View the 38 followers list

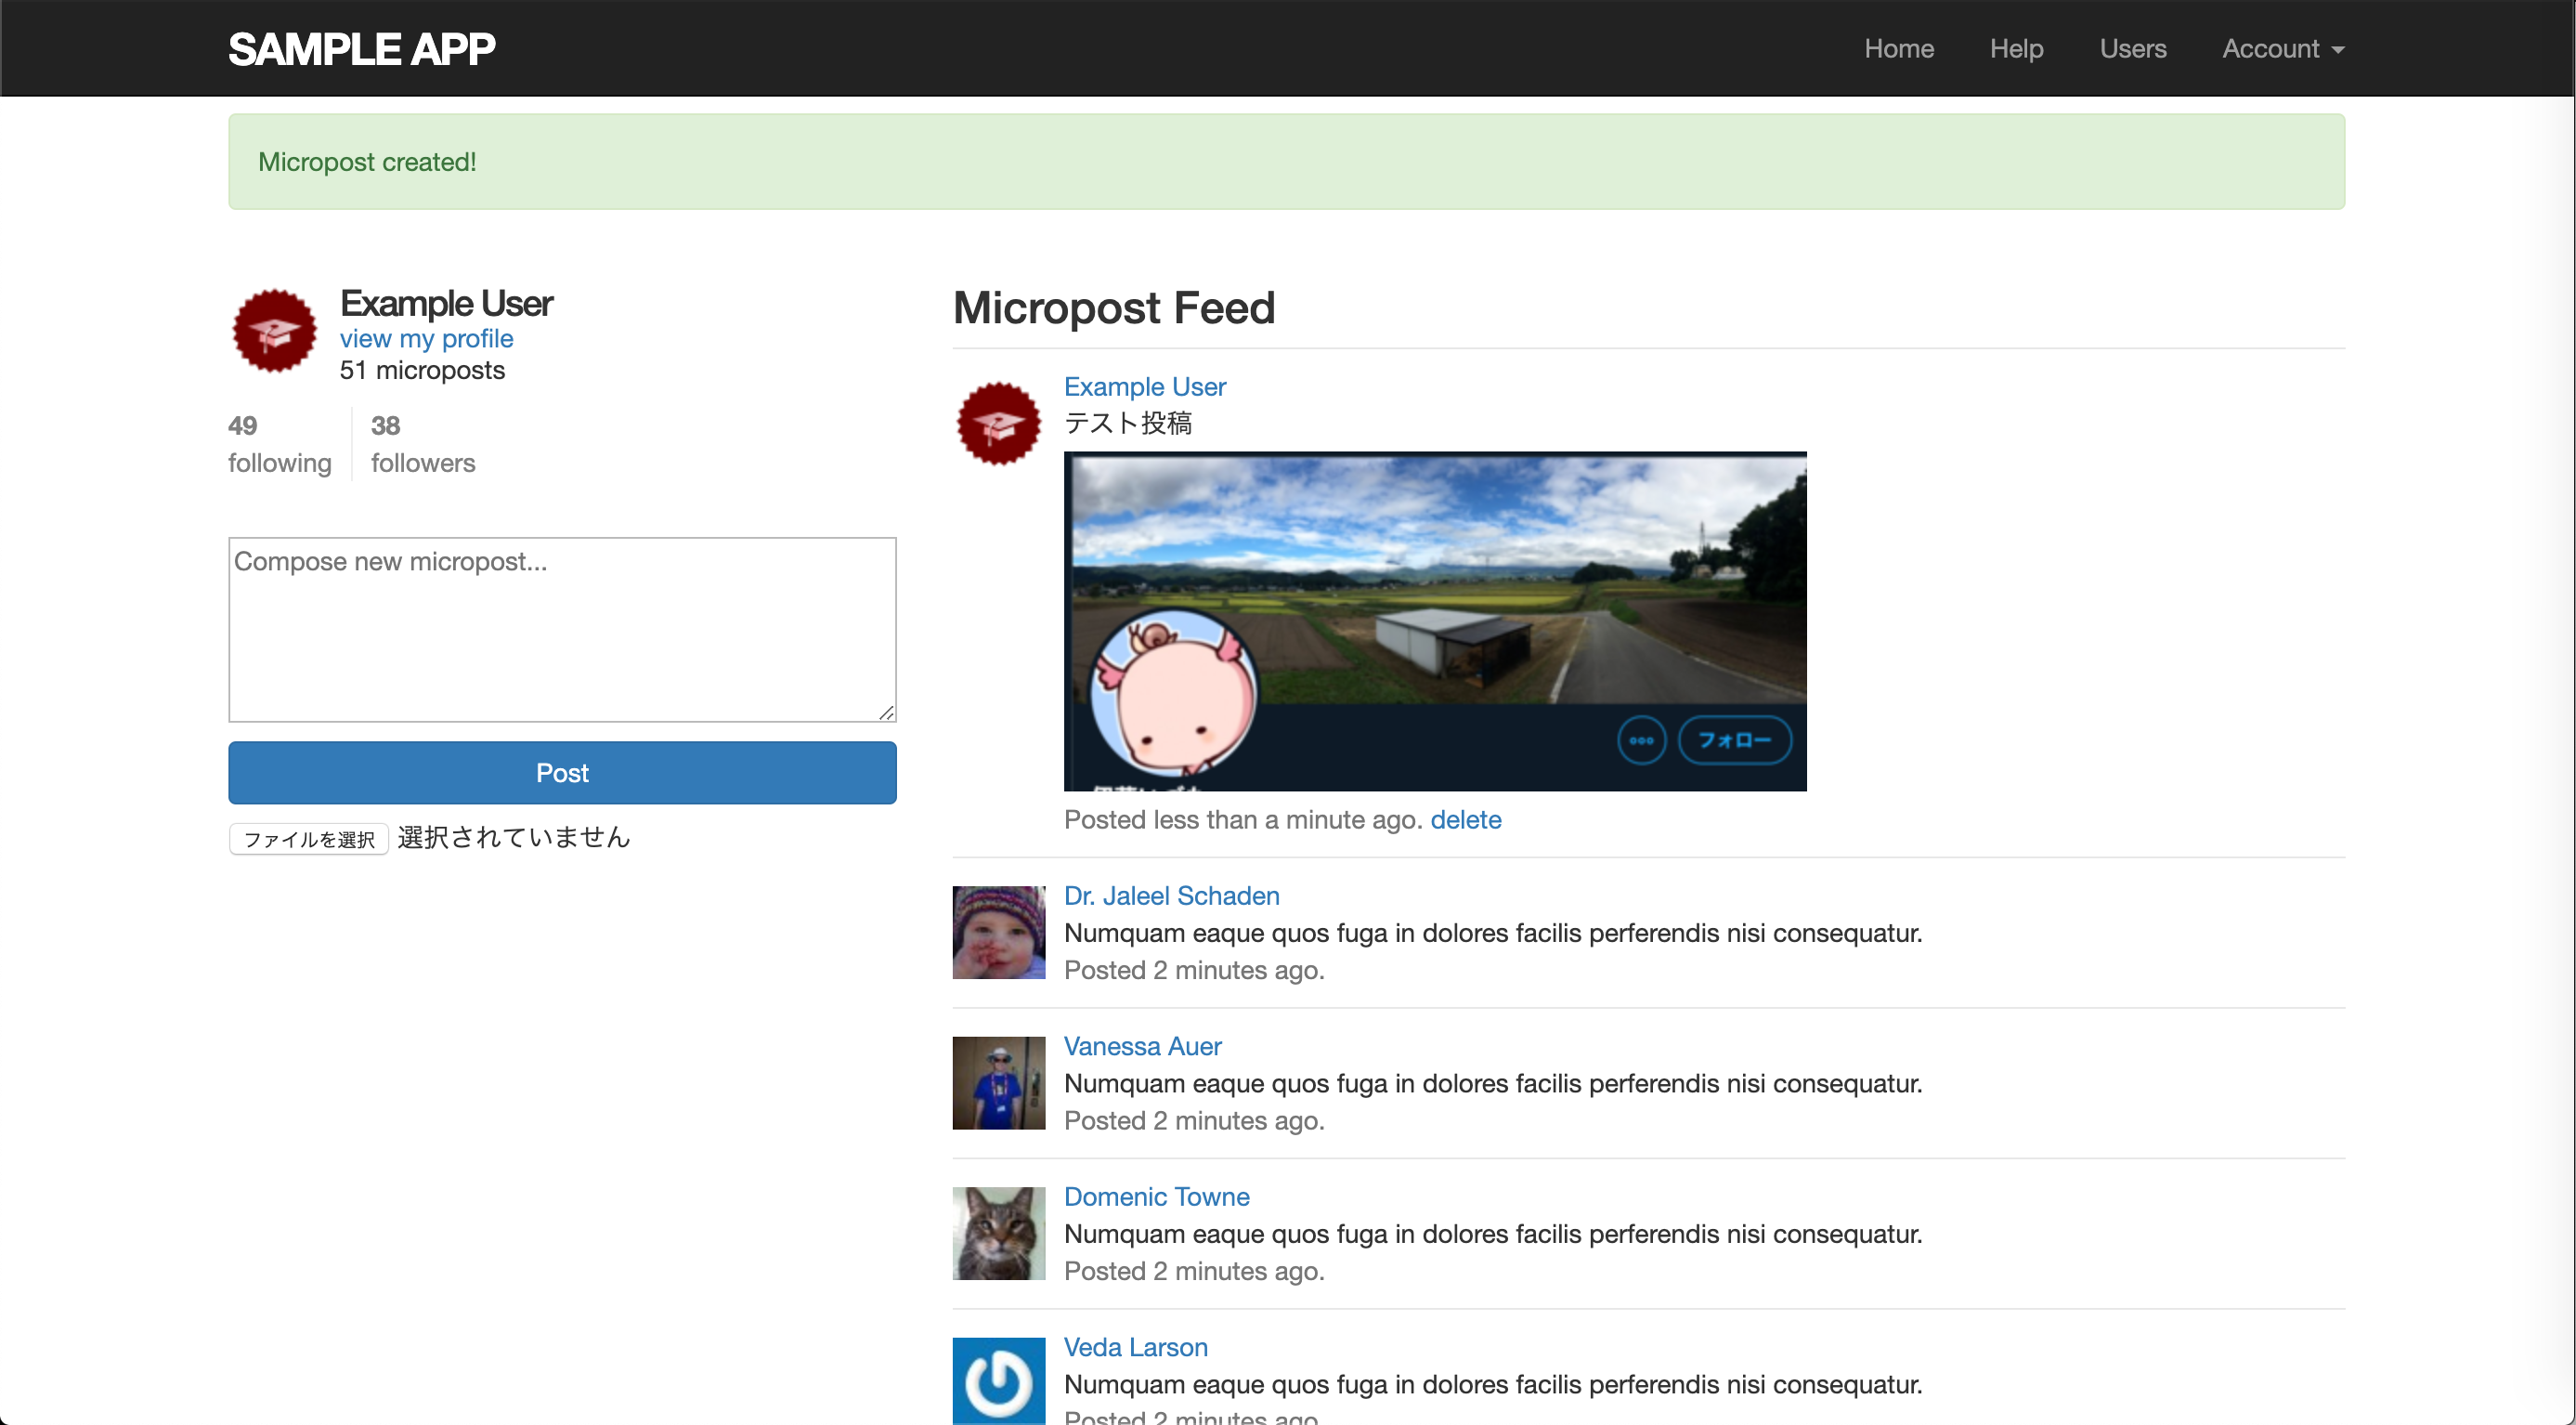point(422,444)
